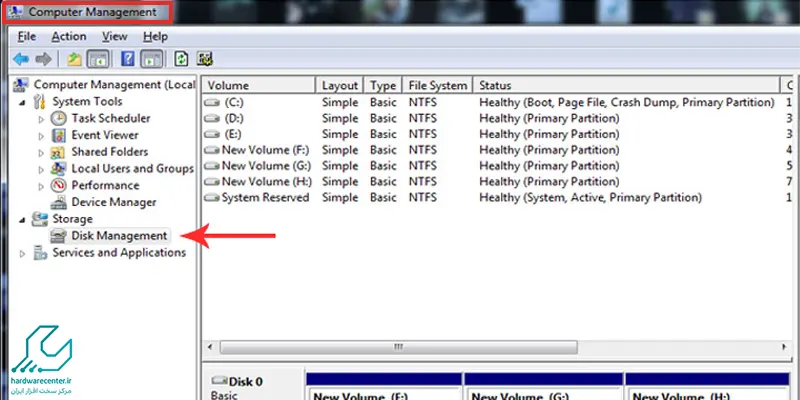Expand Local Users and Groups node
This screenshot has height=400, width=800.
pyautogui.click(x=41, y=169)
